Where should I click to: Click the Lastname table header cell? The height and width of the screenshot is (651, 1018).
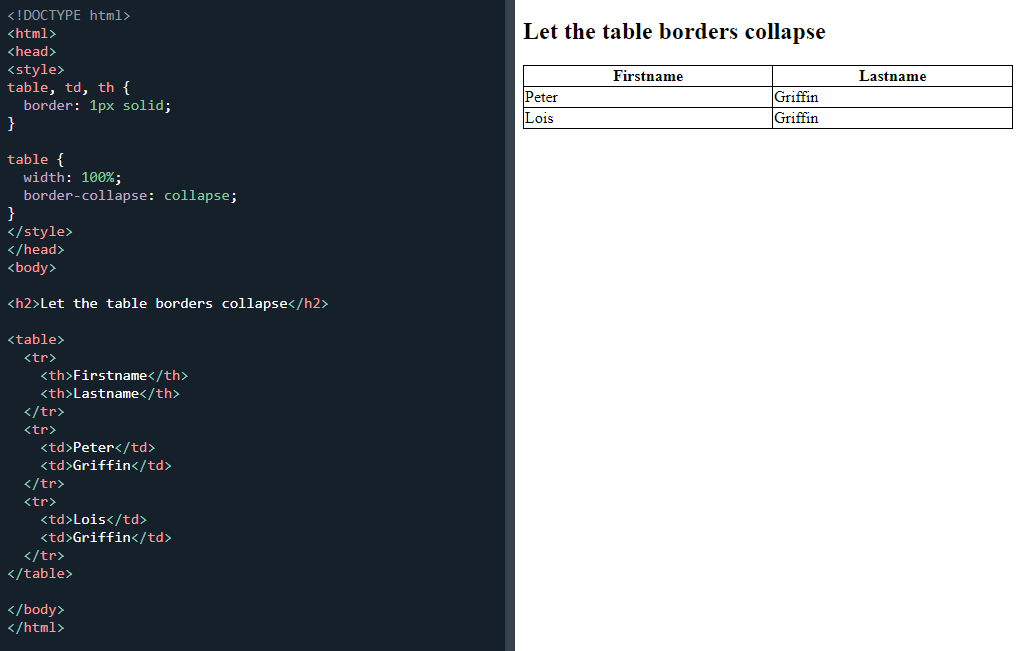pos(891,75)
